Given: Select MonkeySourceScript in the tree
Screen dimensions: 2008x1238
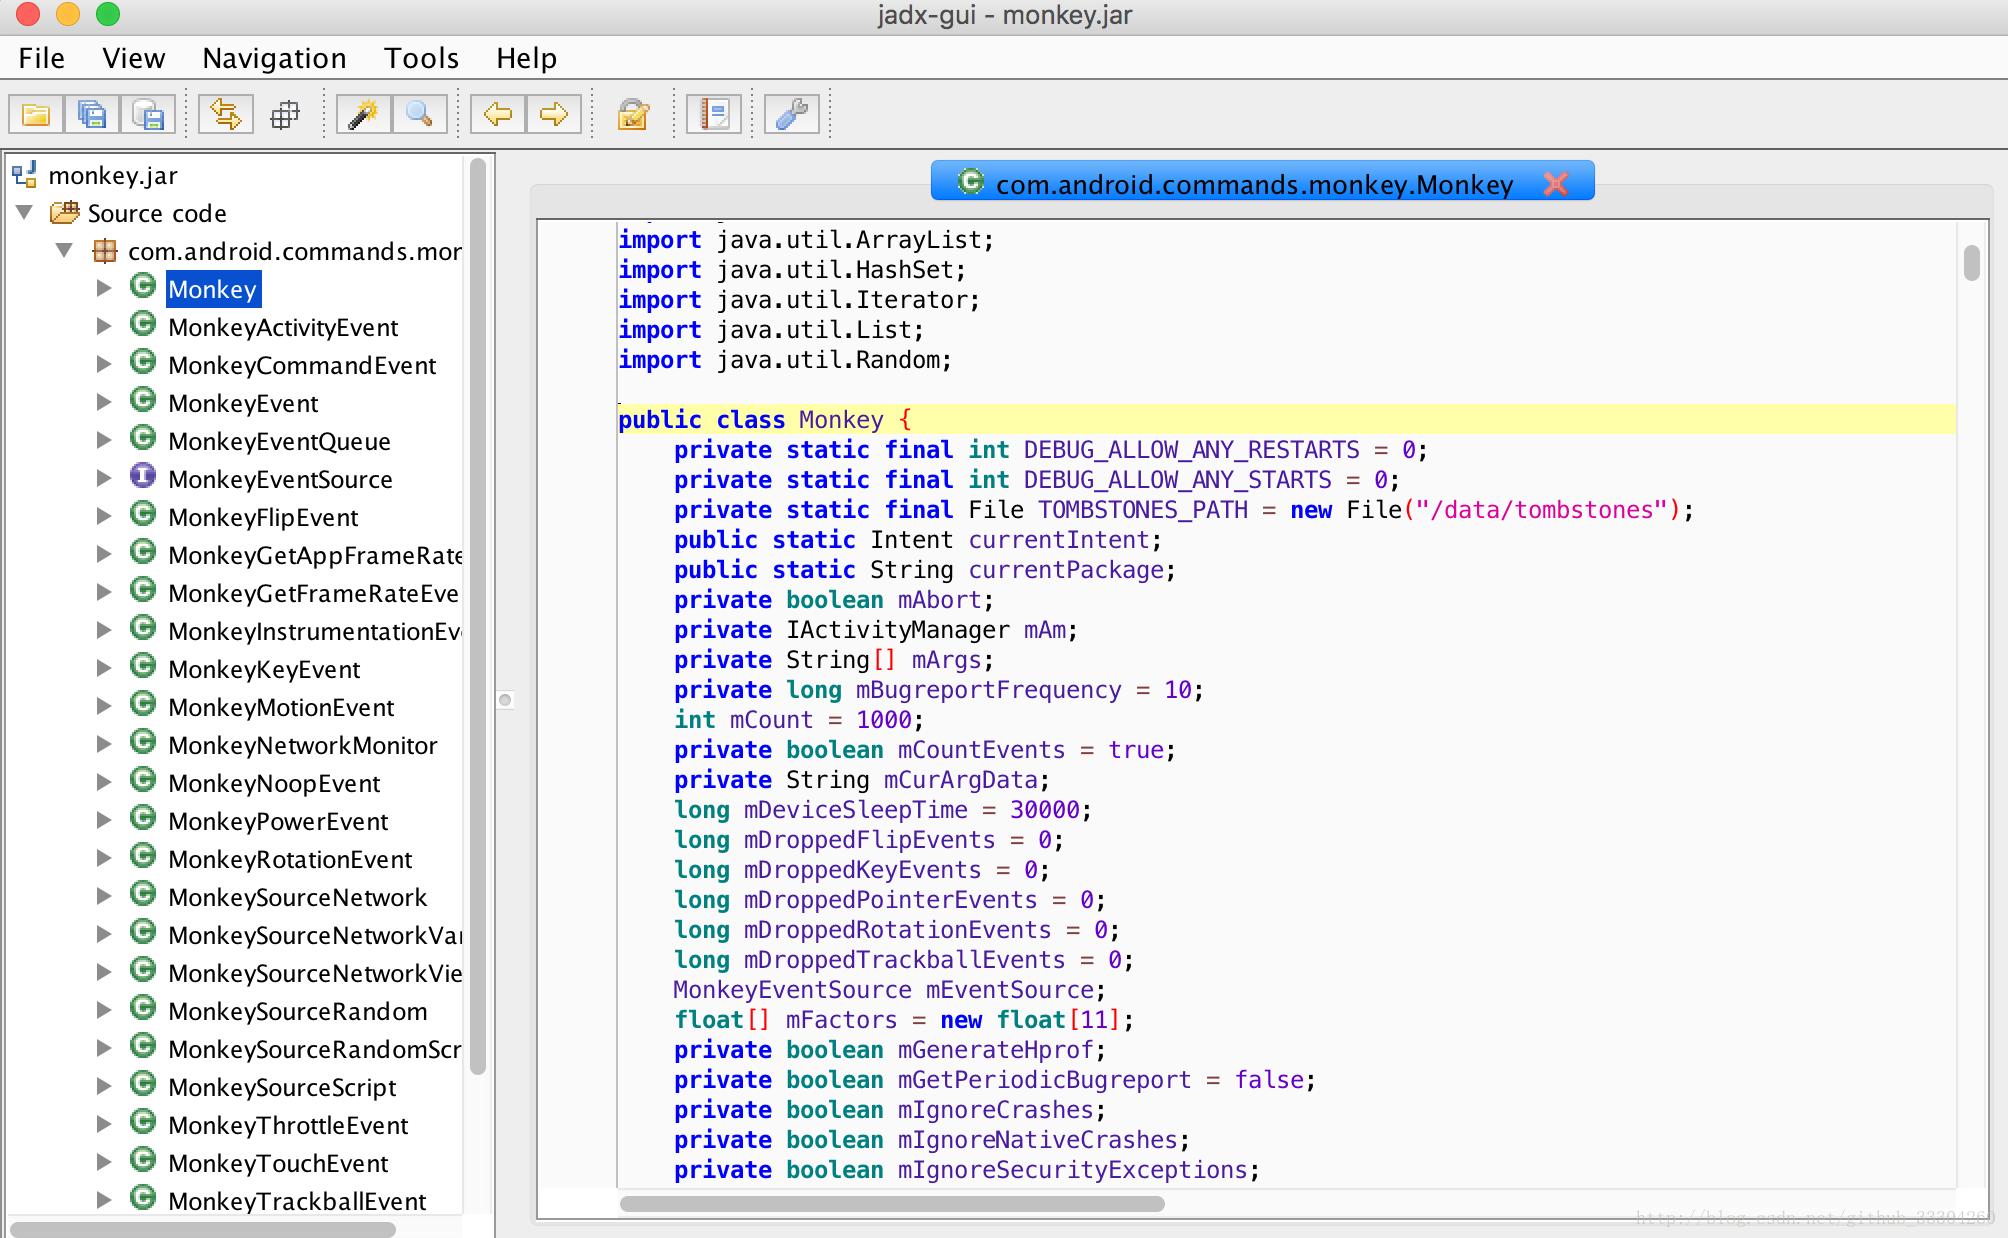Looking at the screenshot, I should point(282,1087).
